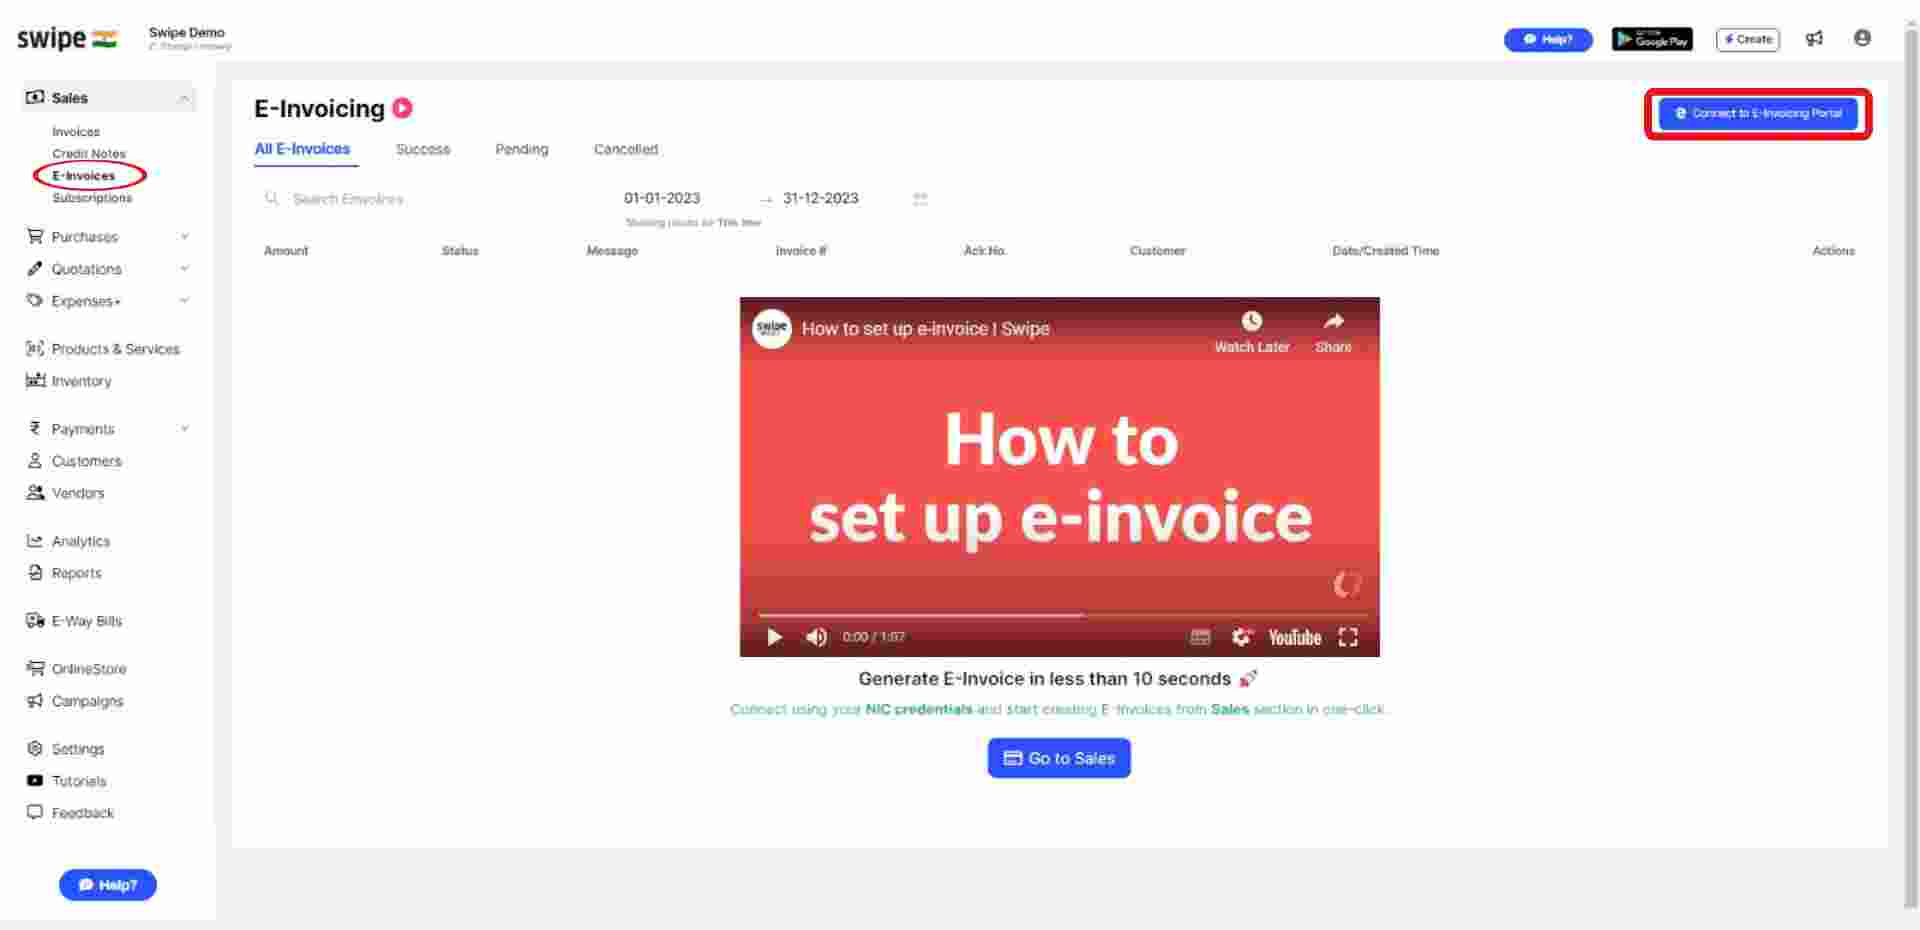Open Reports in sidebar
This screenshot has height=930, width=1920.
pos(64,573)
